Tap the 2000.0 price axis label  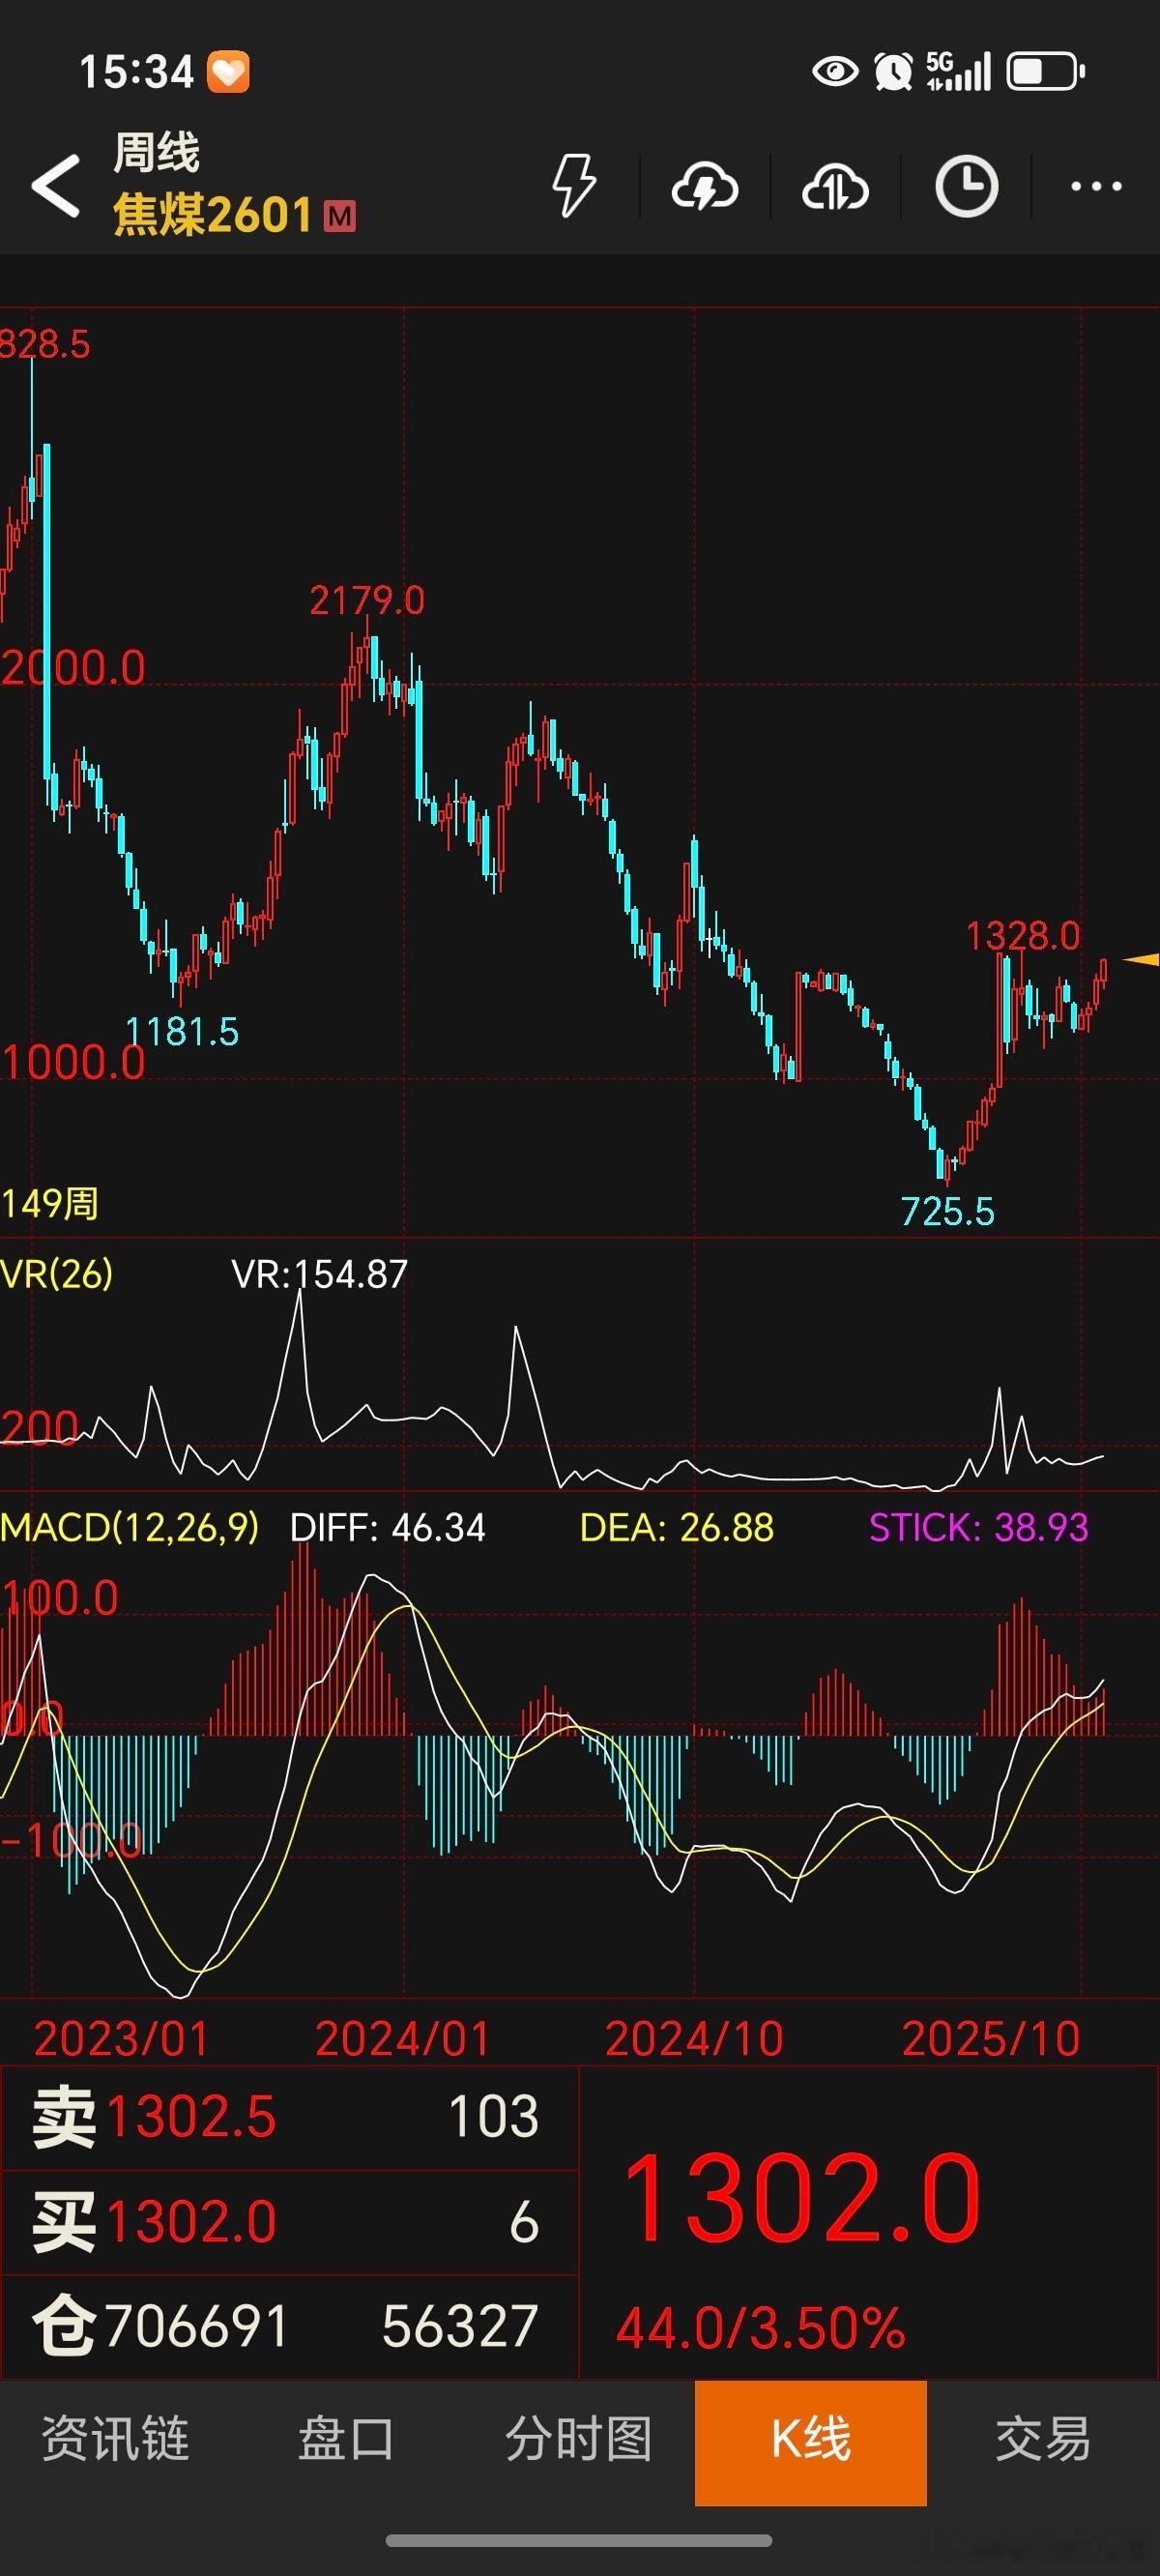pos(73,667)
